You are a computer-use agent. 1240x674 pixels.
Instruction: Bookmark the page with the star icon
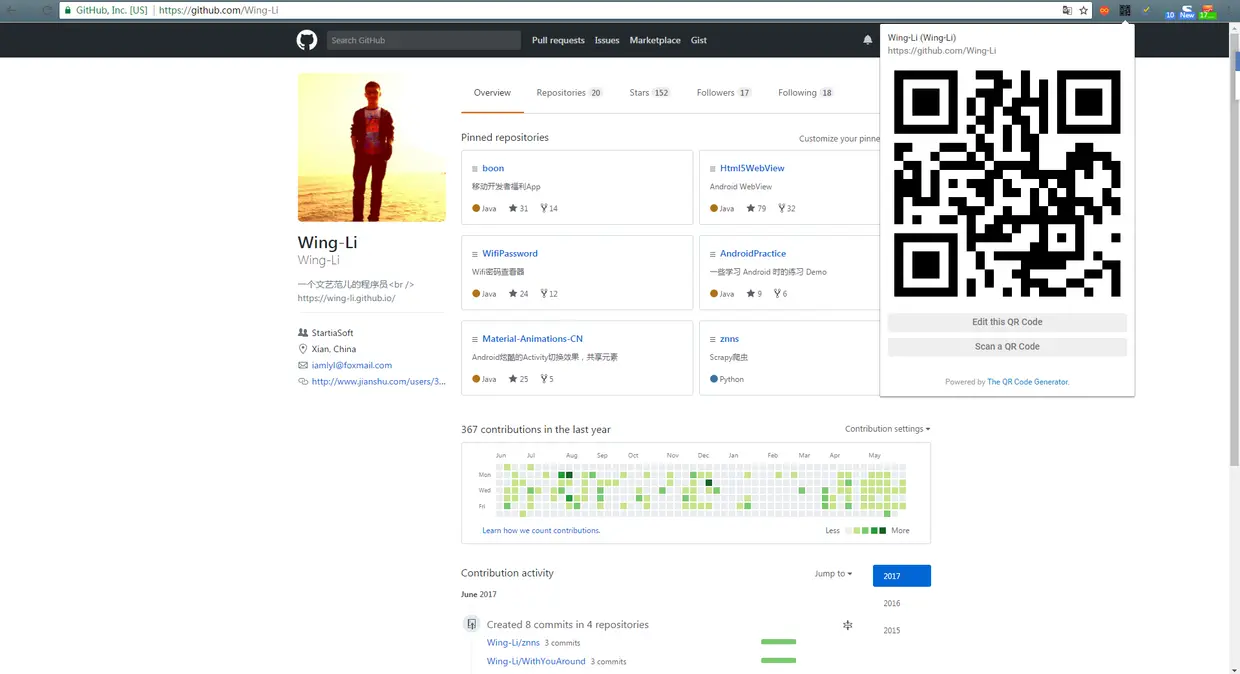point(1083,10)
